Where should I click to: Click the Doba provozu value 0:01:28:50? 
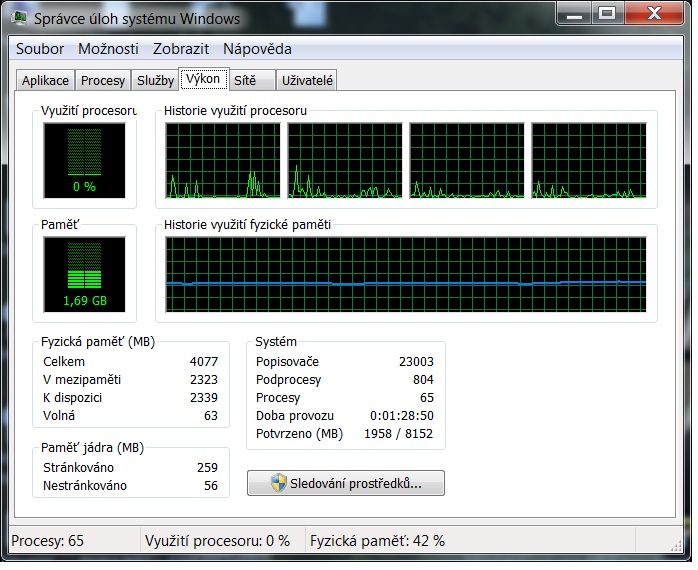coord(402,416)
